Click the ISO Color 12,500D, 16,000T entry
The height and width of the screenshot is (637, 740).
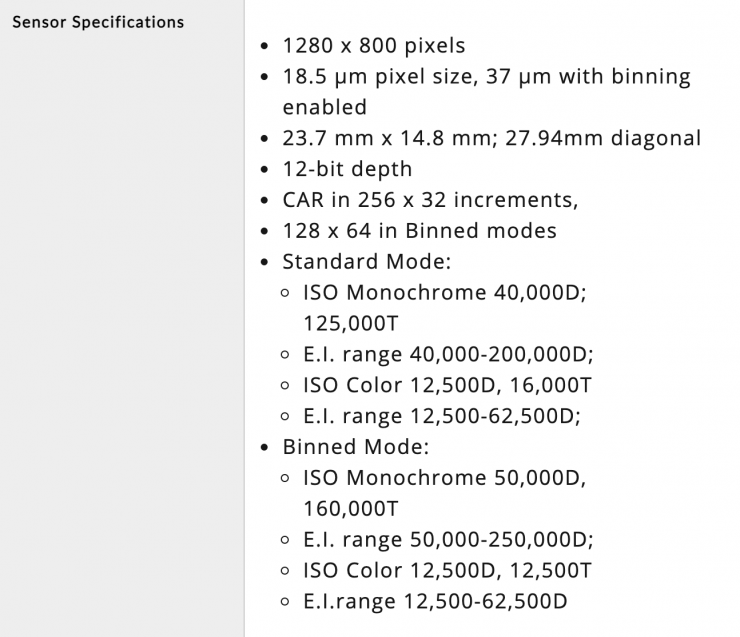(447, 385)
